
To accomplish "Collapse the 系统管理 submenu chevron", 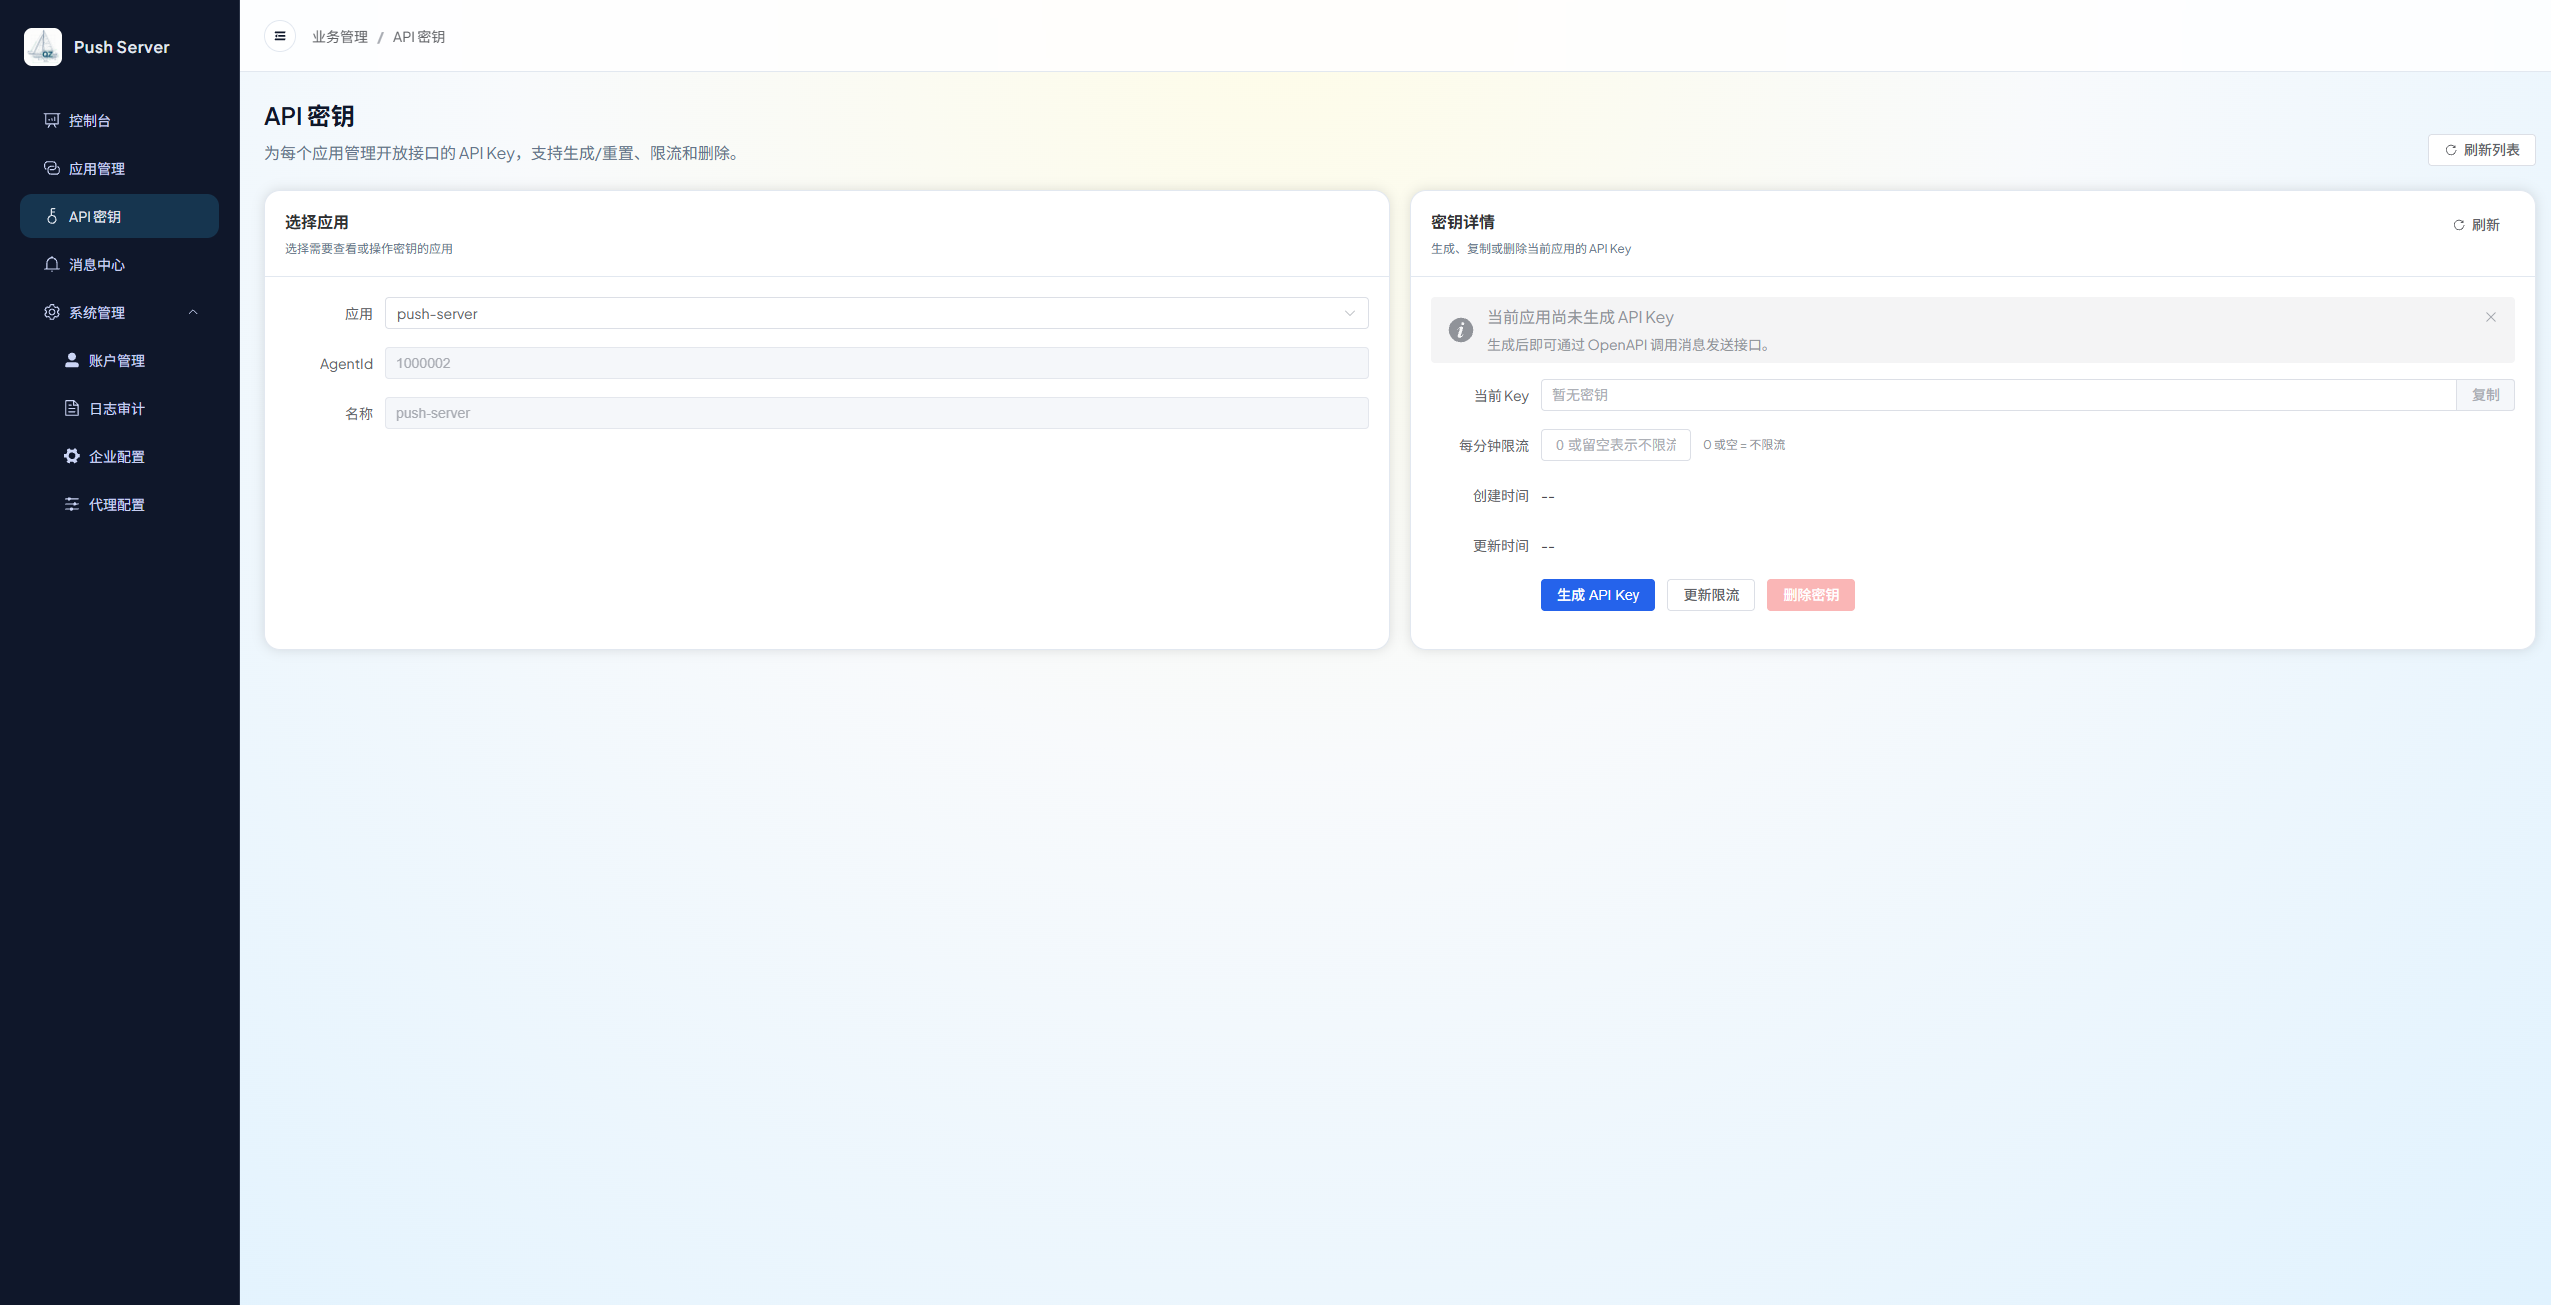I will tap(193, 312).
